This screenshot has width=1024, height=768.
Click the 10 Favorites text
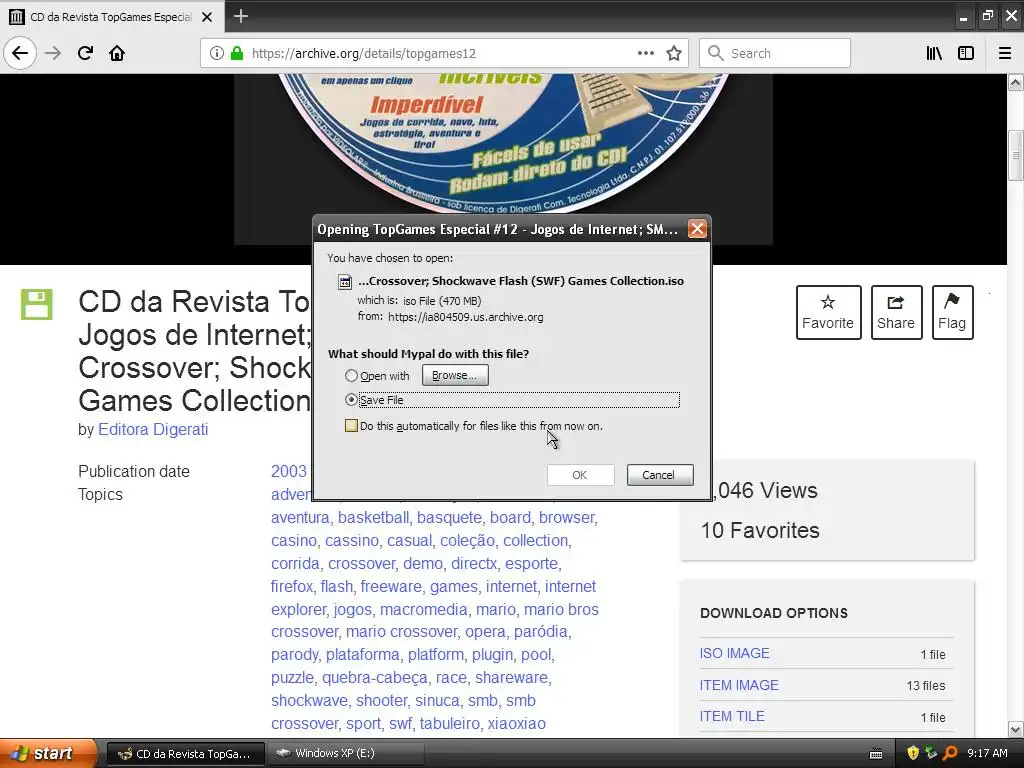tap(760, 530)
